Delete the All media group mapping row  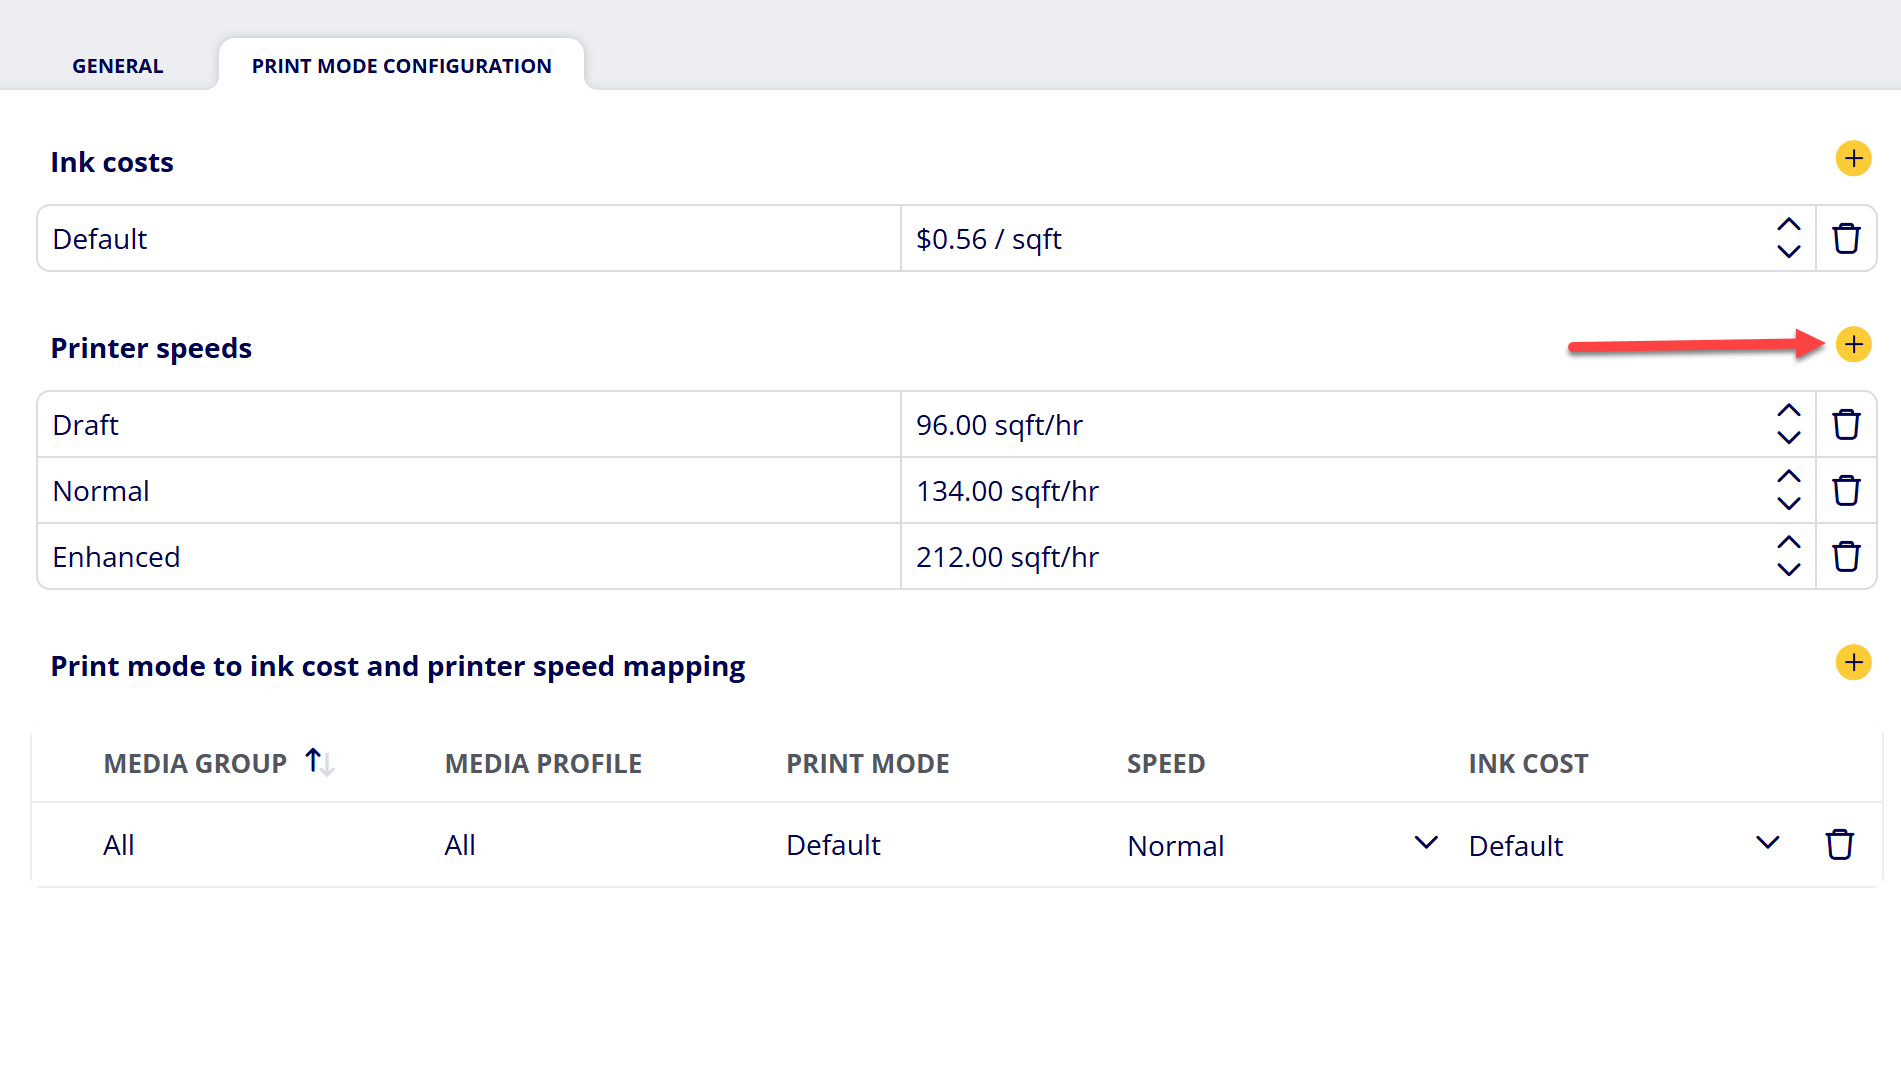click(x=1839, y=845)
